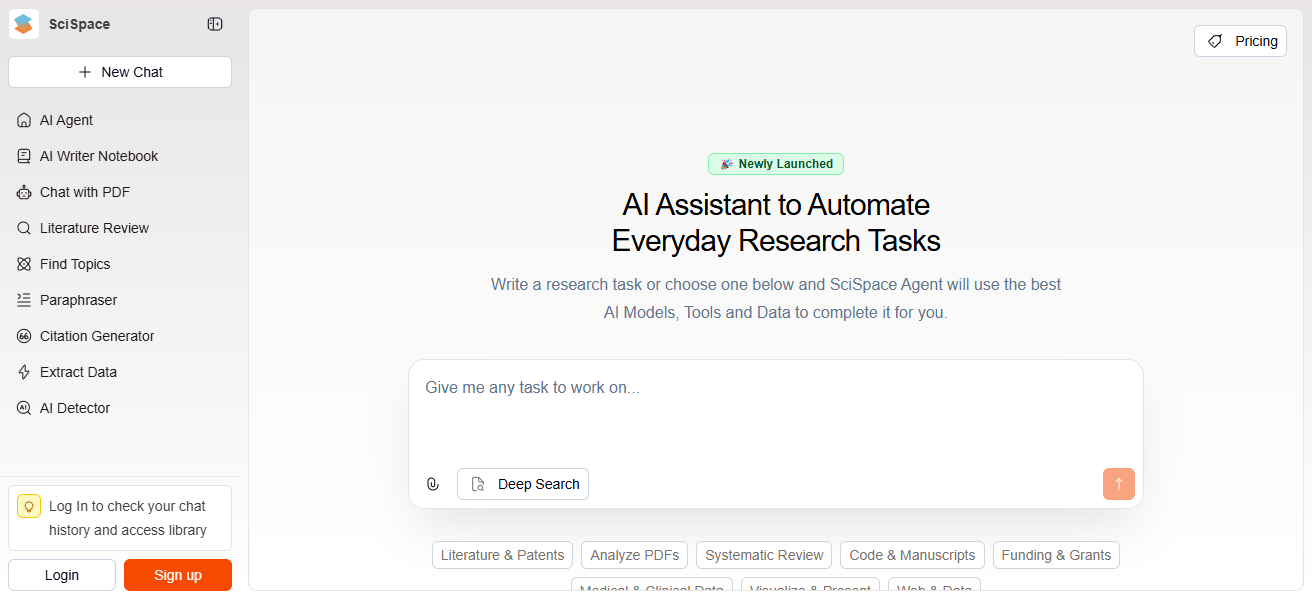Click the orange send arrow button
Viewport: 1312px width, 599px height.
(x=1119, y=484)
